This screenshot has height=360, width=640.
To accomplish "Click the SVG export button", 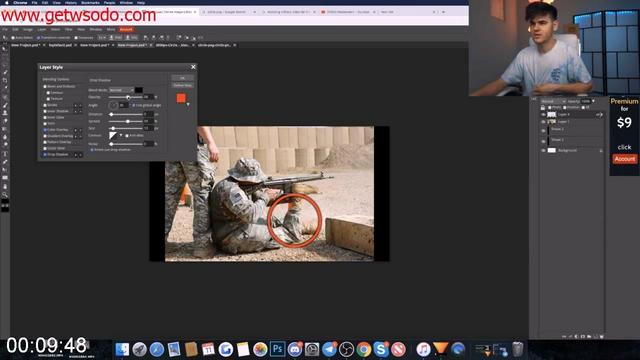I will (131, 38).
